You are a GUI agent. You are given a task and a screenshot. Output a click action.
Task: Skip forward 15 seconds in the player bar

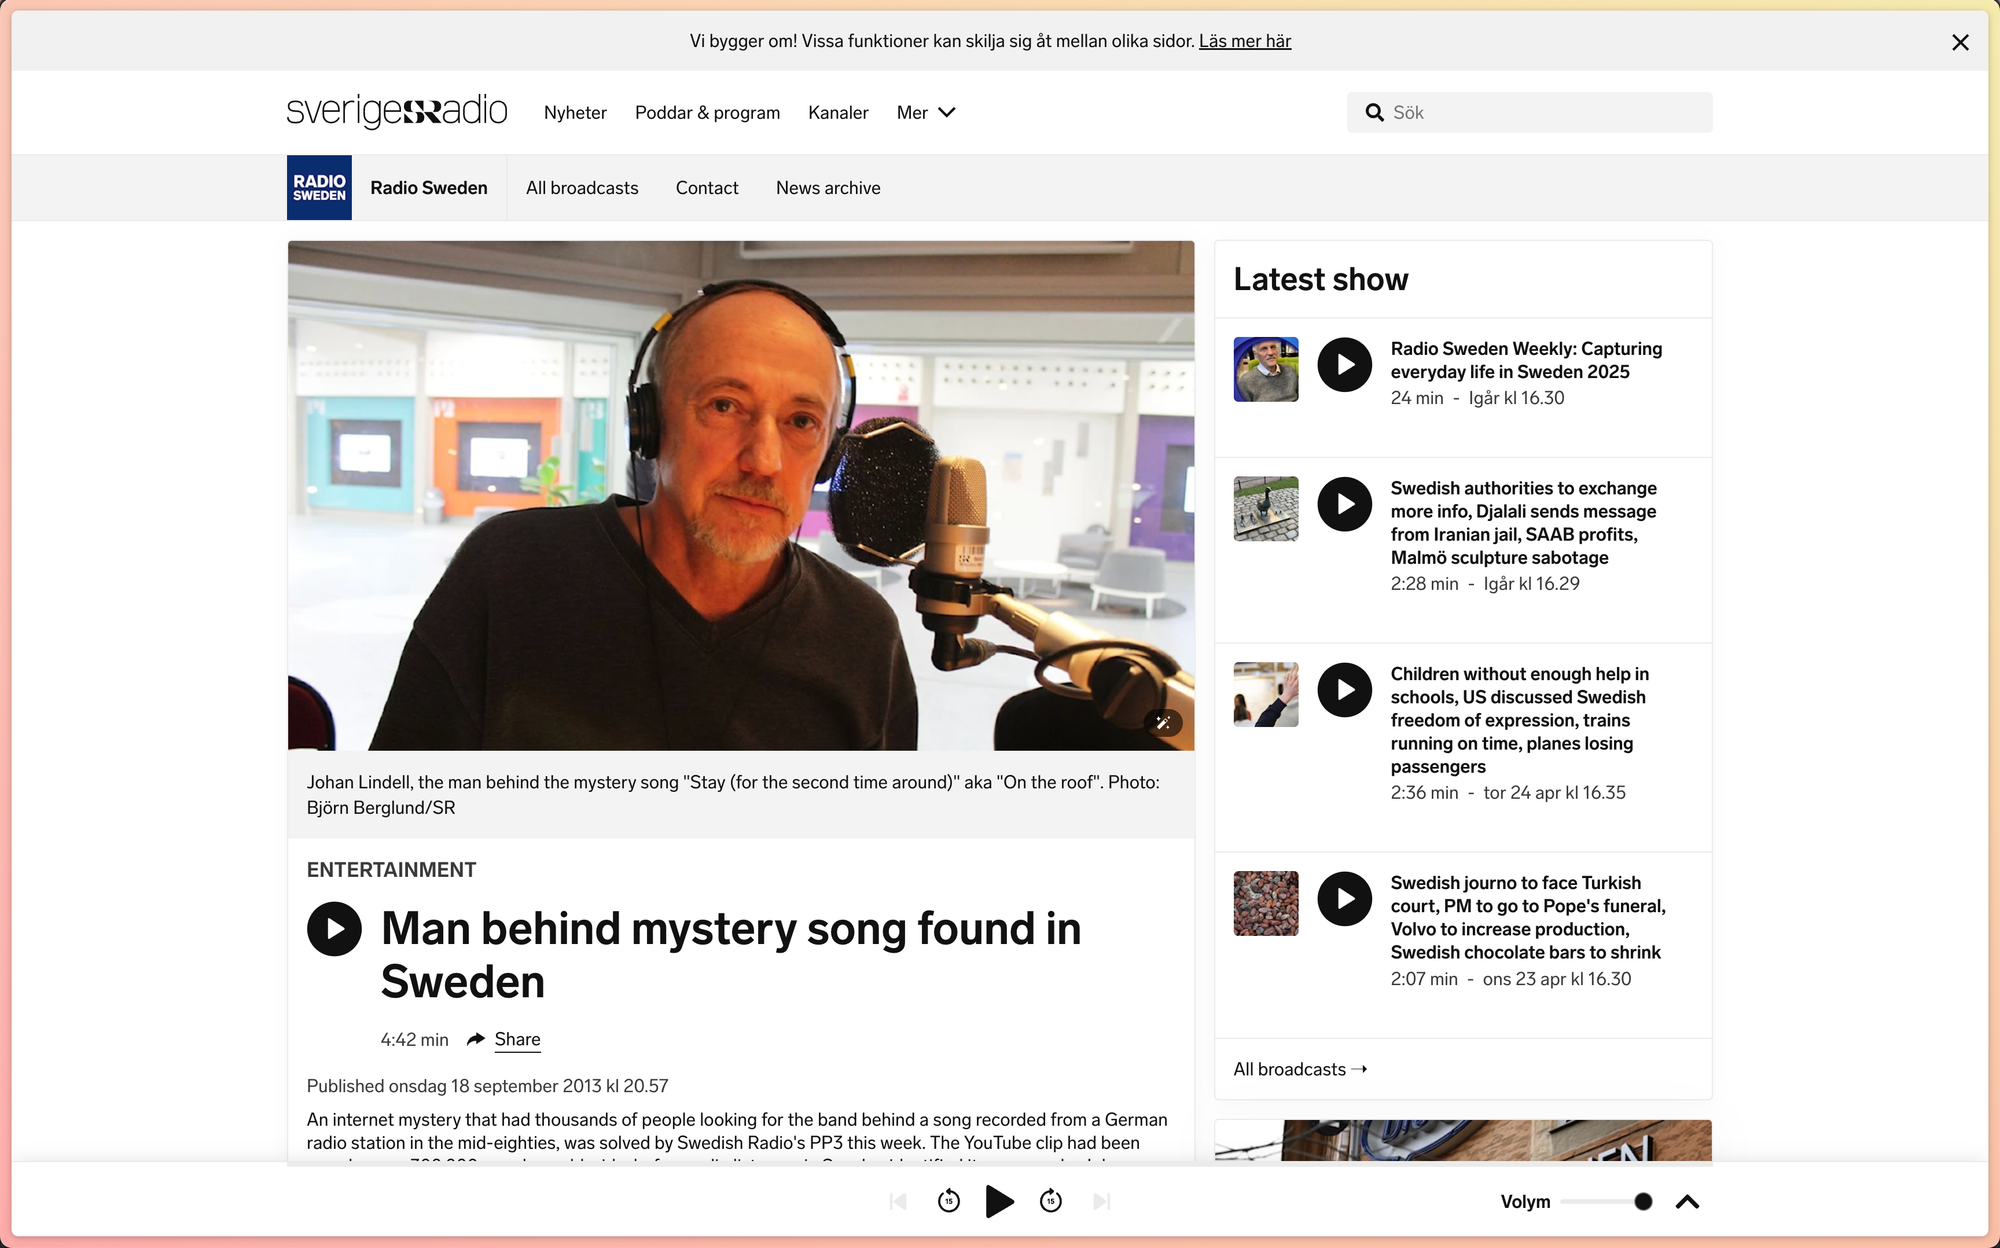coord(1051,1201)
